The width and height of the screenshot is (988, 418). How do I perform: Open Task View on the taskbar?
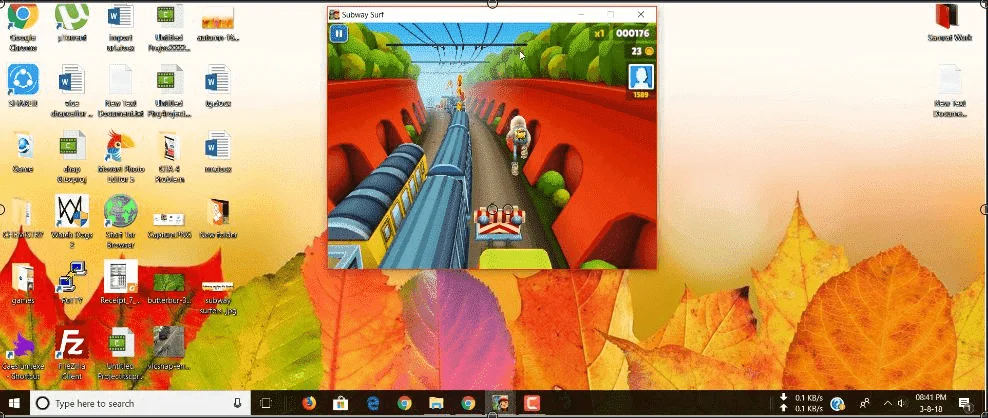tap(266, 403)
